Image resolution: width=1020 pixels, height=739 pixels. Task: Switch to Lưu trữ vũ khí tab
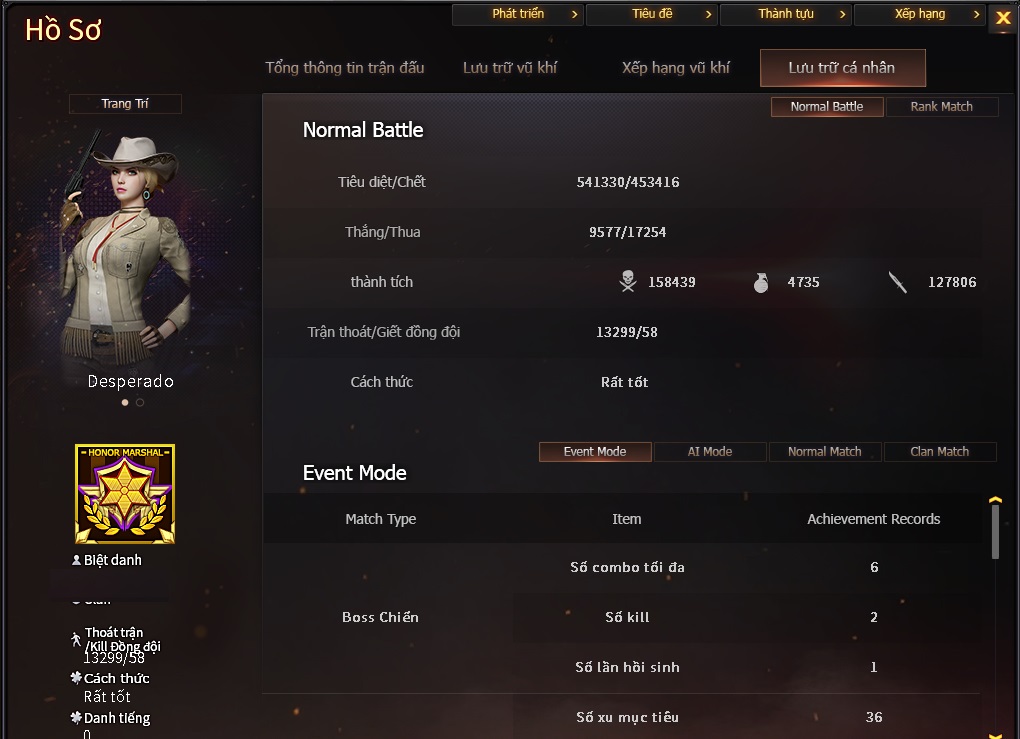click(510, 68)
